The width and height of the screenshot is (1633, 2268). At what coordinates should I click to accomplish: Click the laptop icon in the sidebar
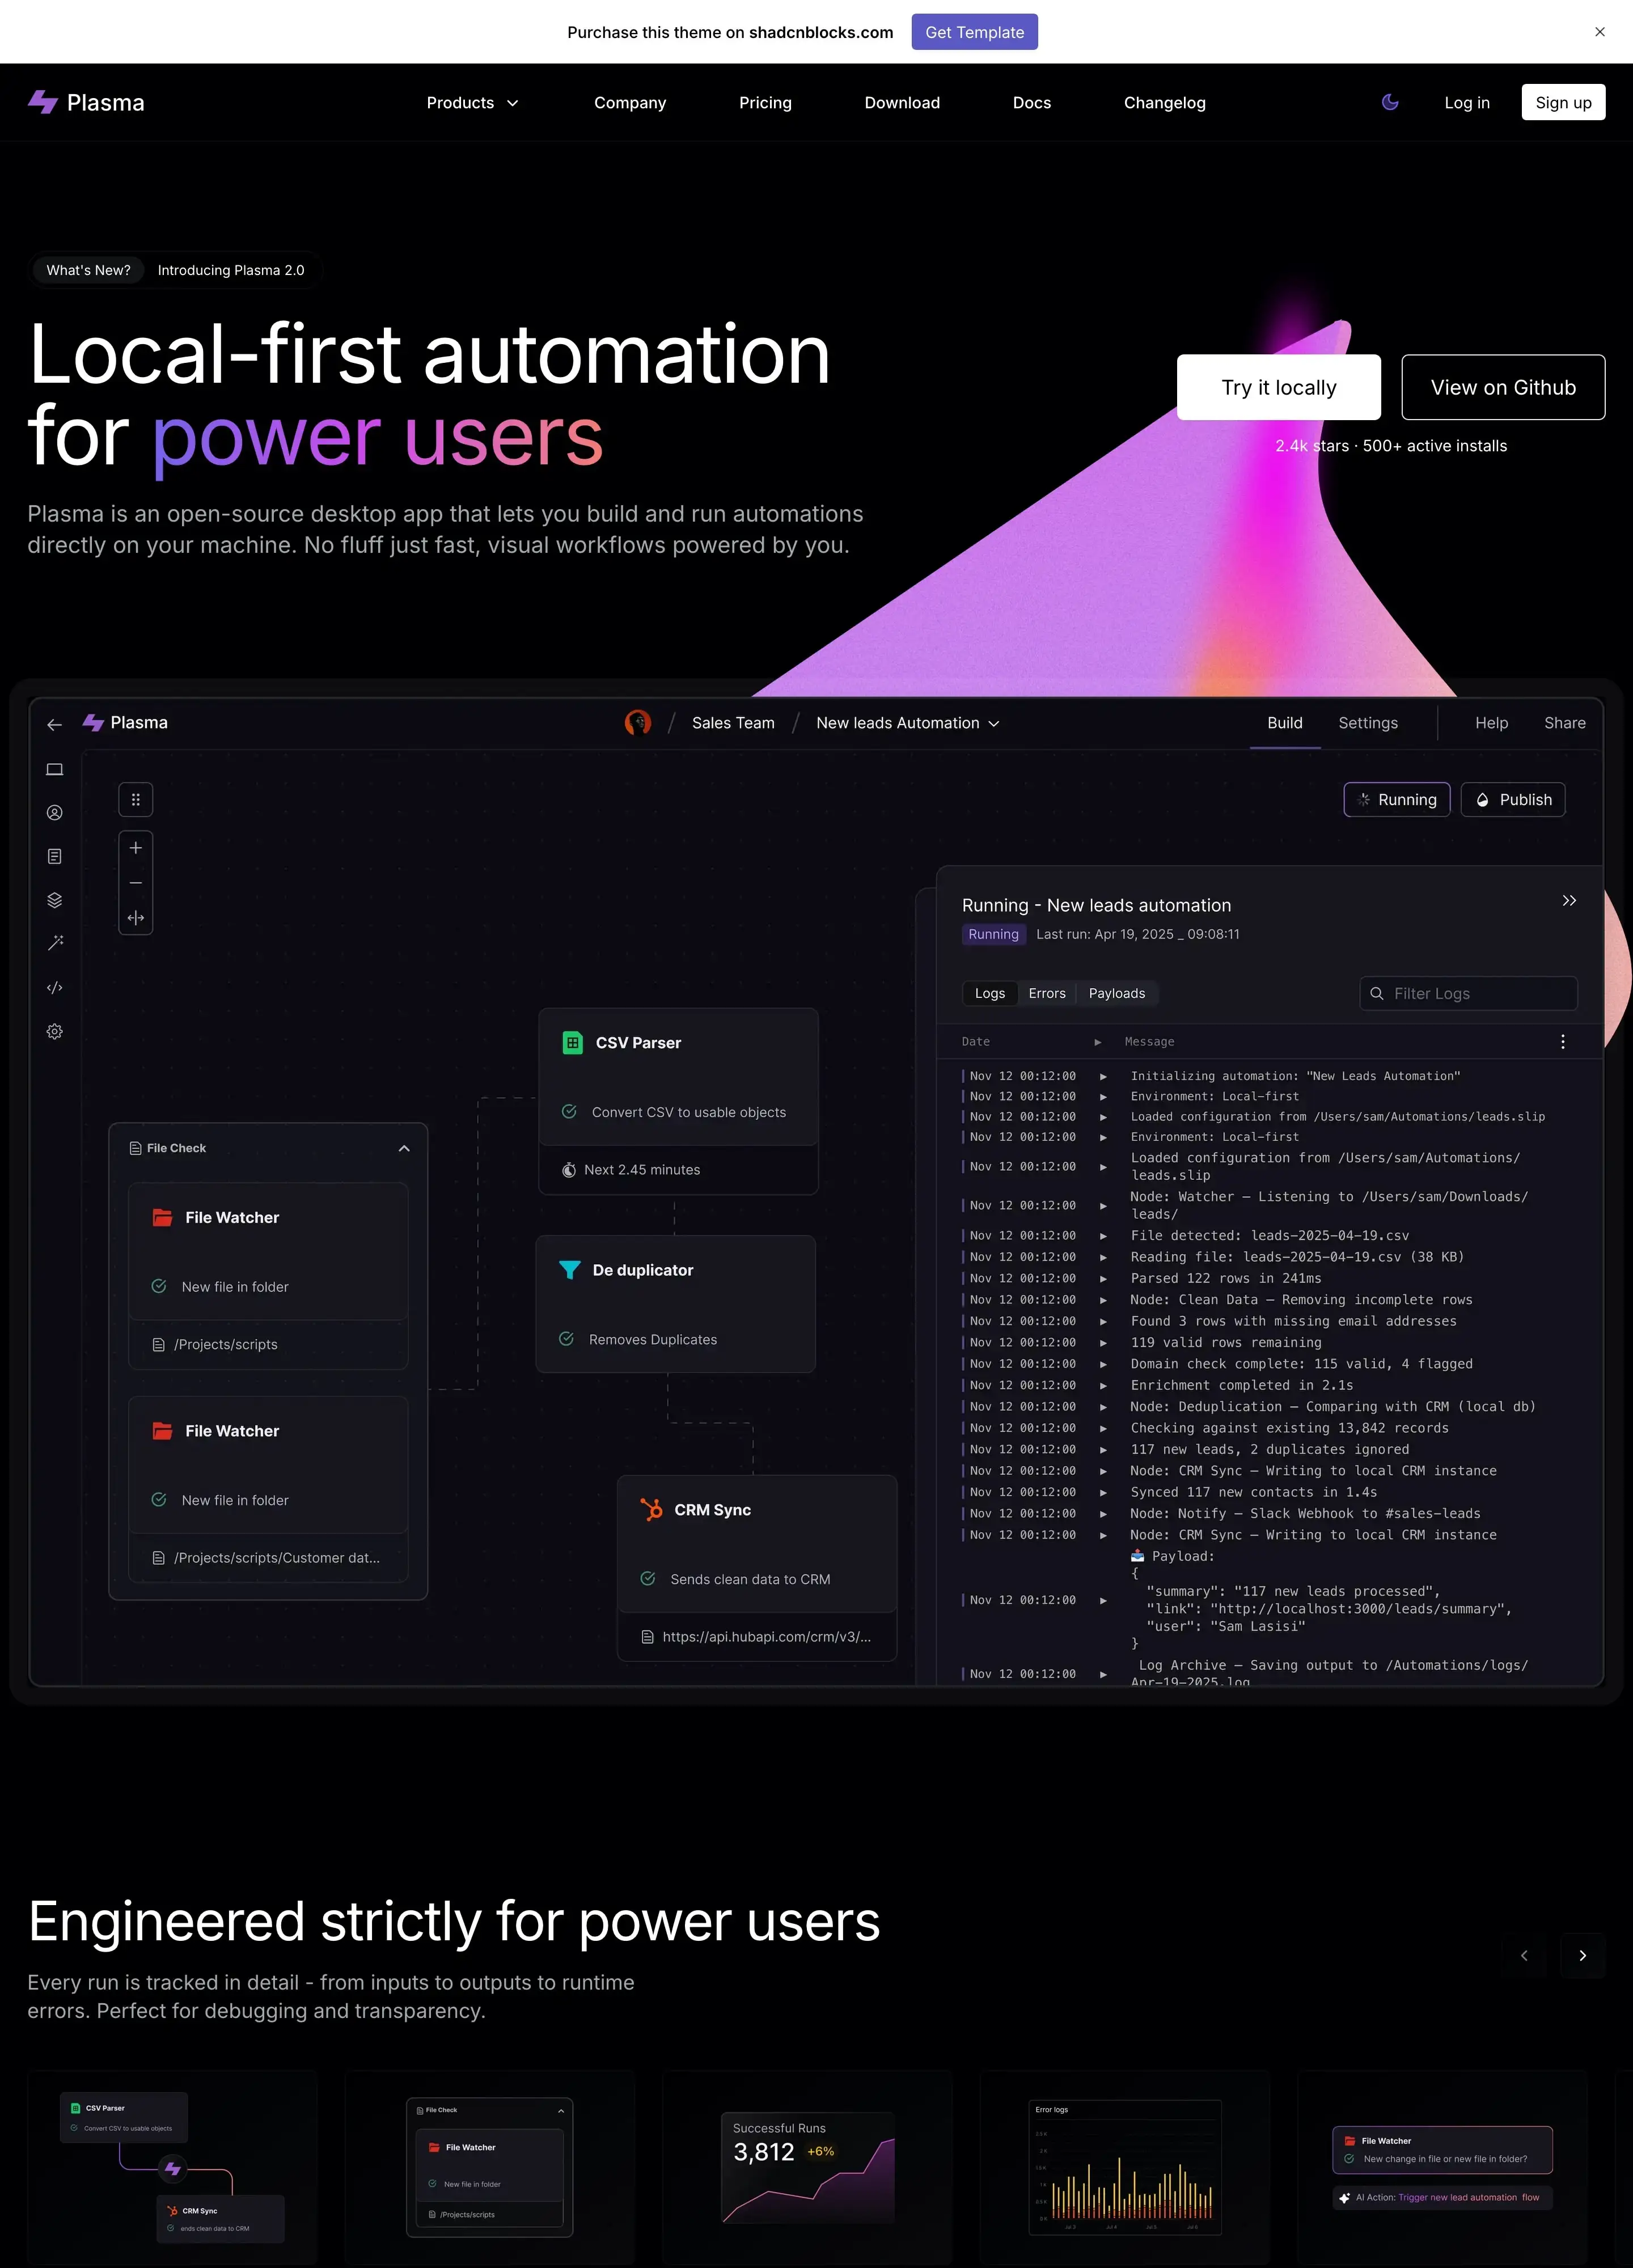[55, 769]
